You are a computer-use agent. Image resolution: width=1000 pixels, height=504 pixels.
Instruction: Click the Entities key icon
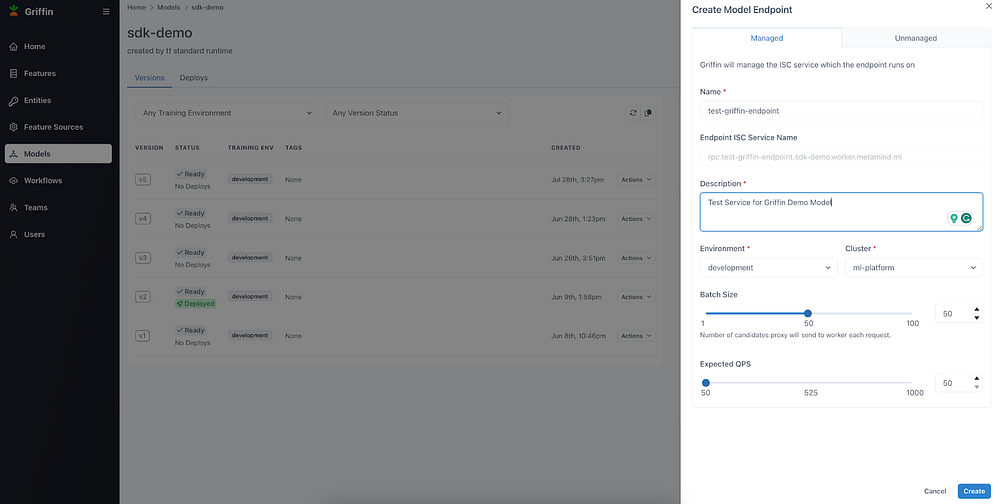(13, 101)
